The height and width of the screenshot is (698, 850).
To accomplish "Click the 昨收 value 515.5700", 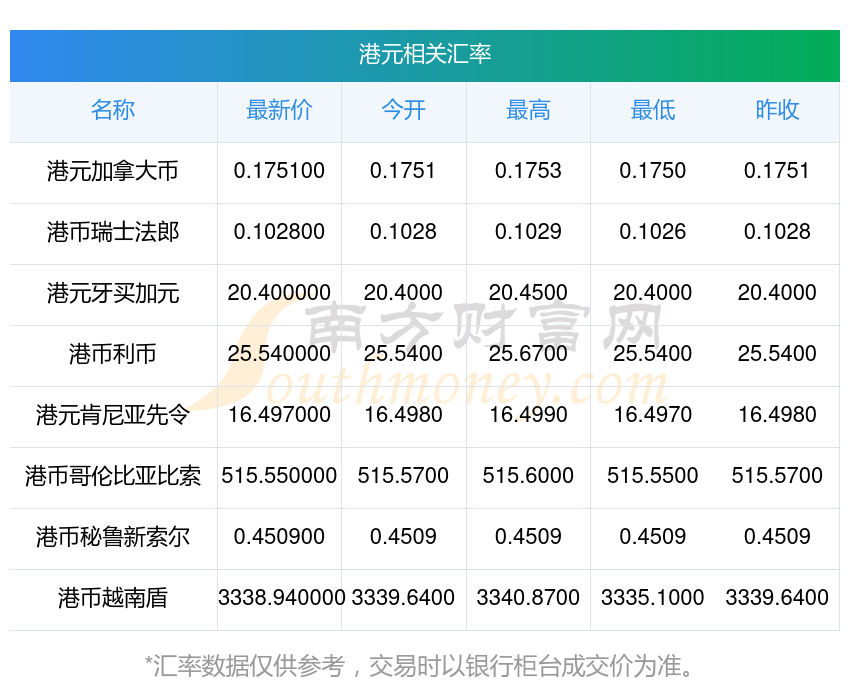I will [x=777, y=476].
